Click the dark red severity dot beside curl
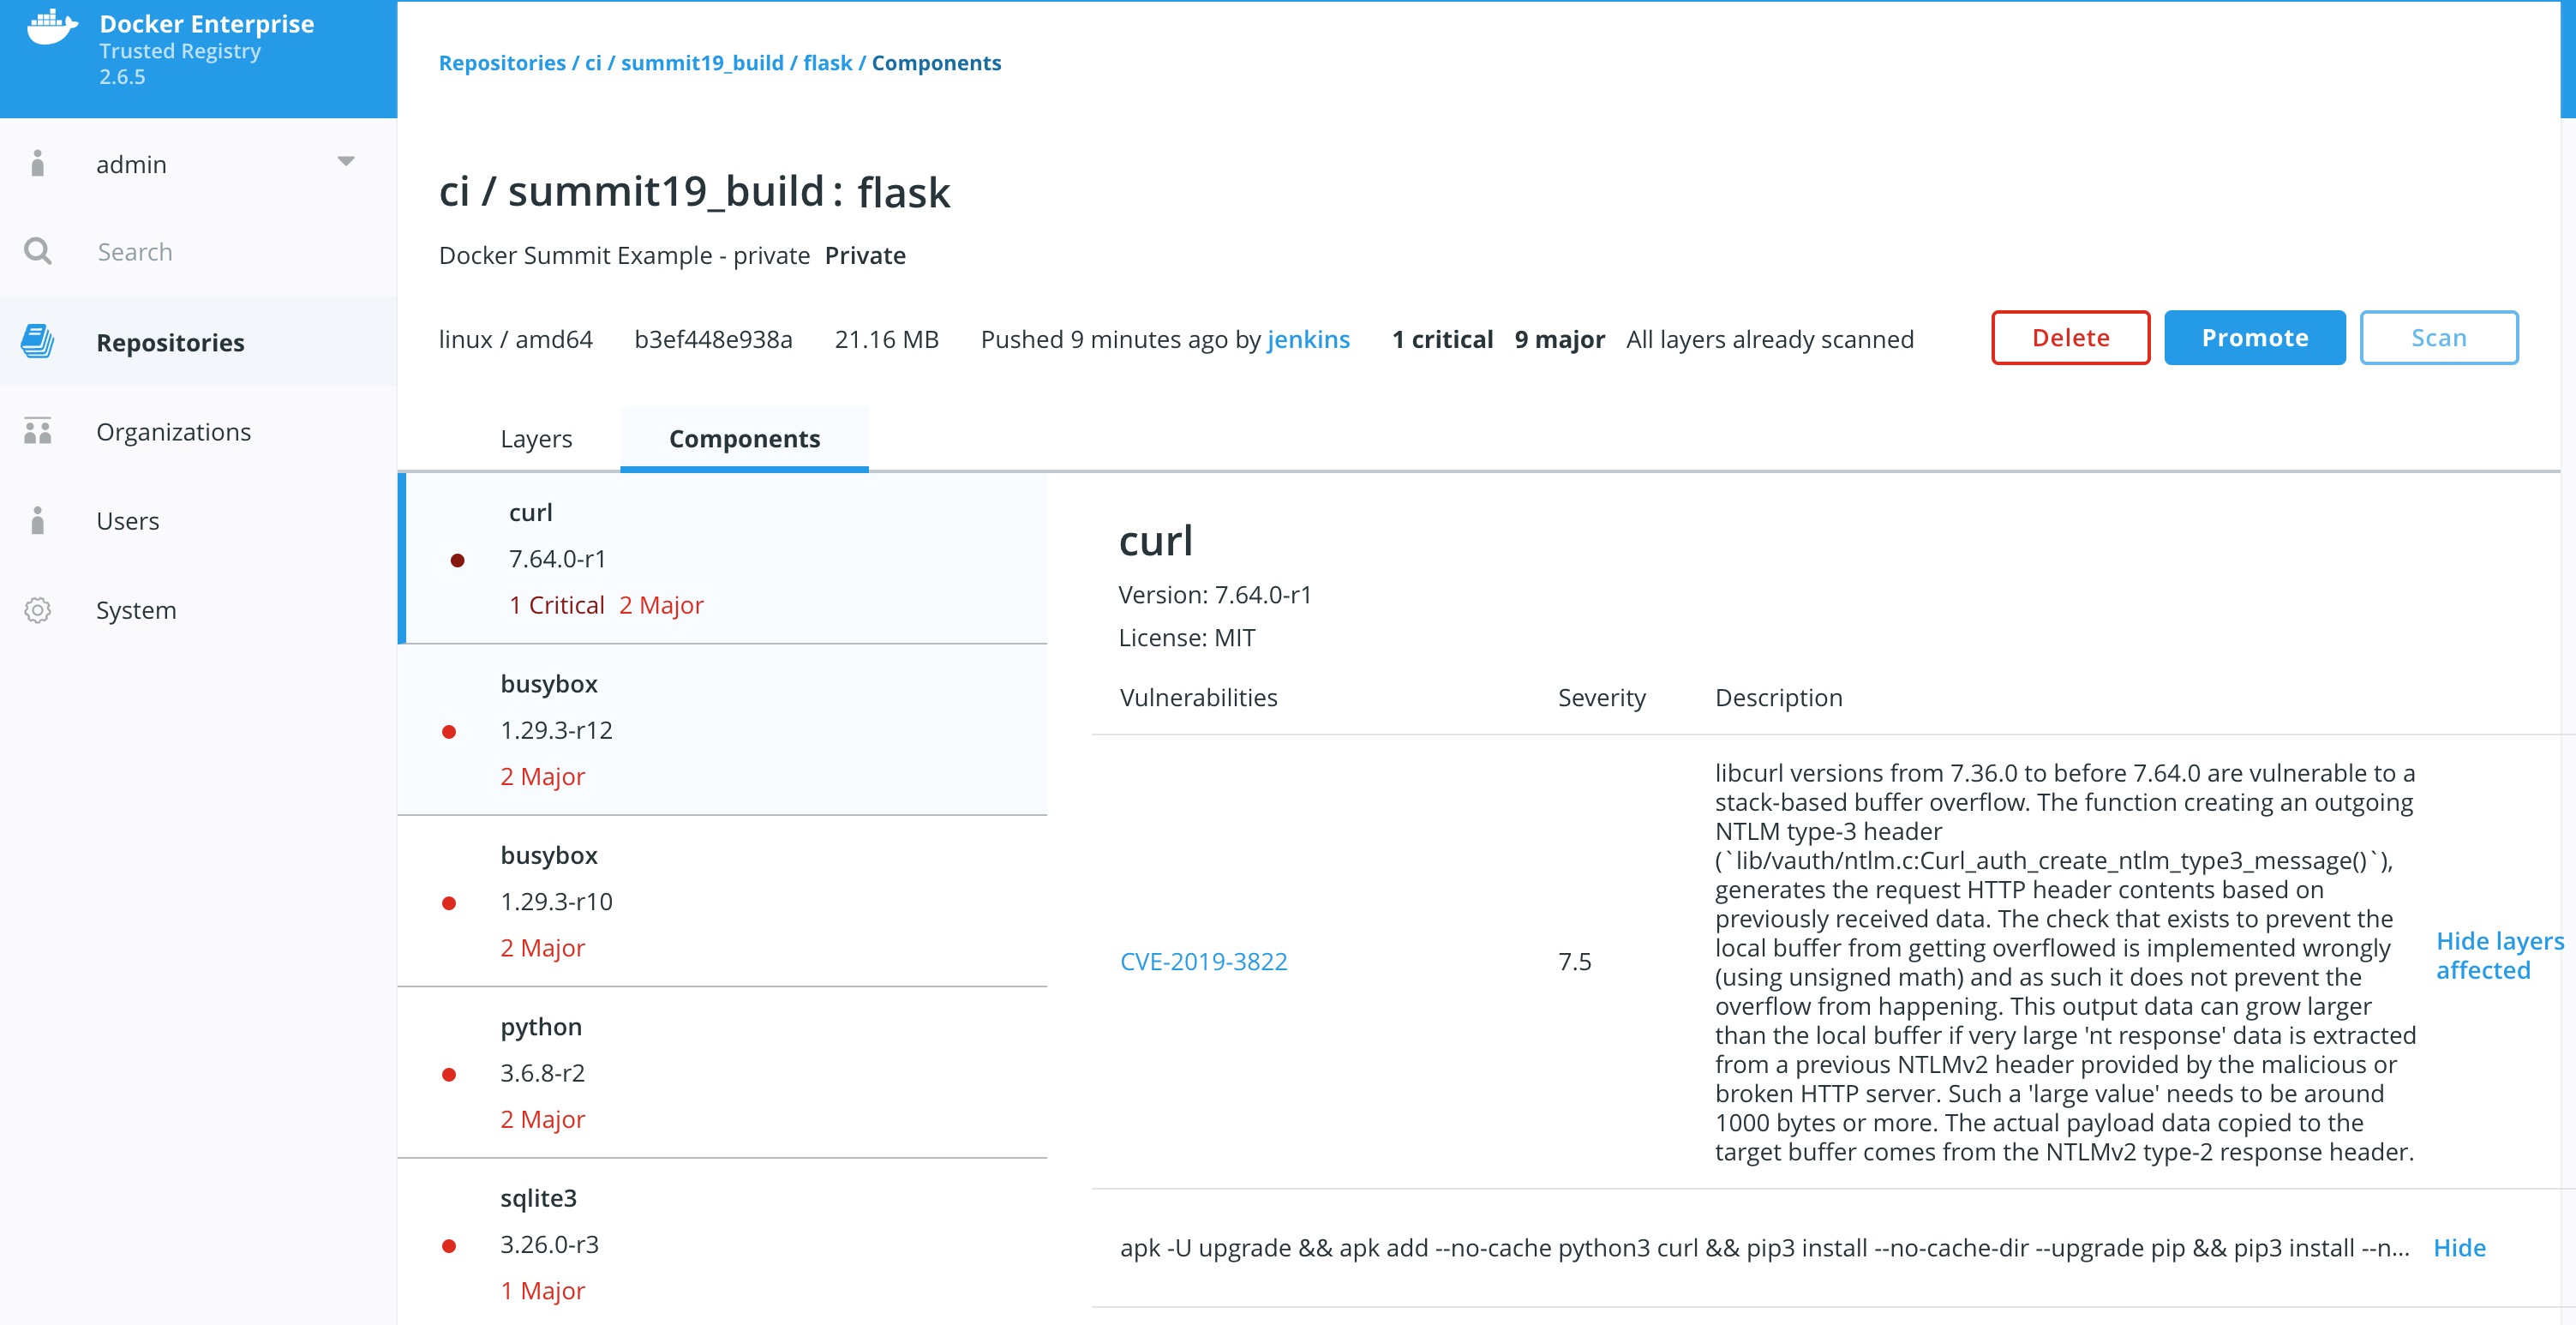2576x1325 pixels. (457, 560)
